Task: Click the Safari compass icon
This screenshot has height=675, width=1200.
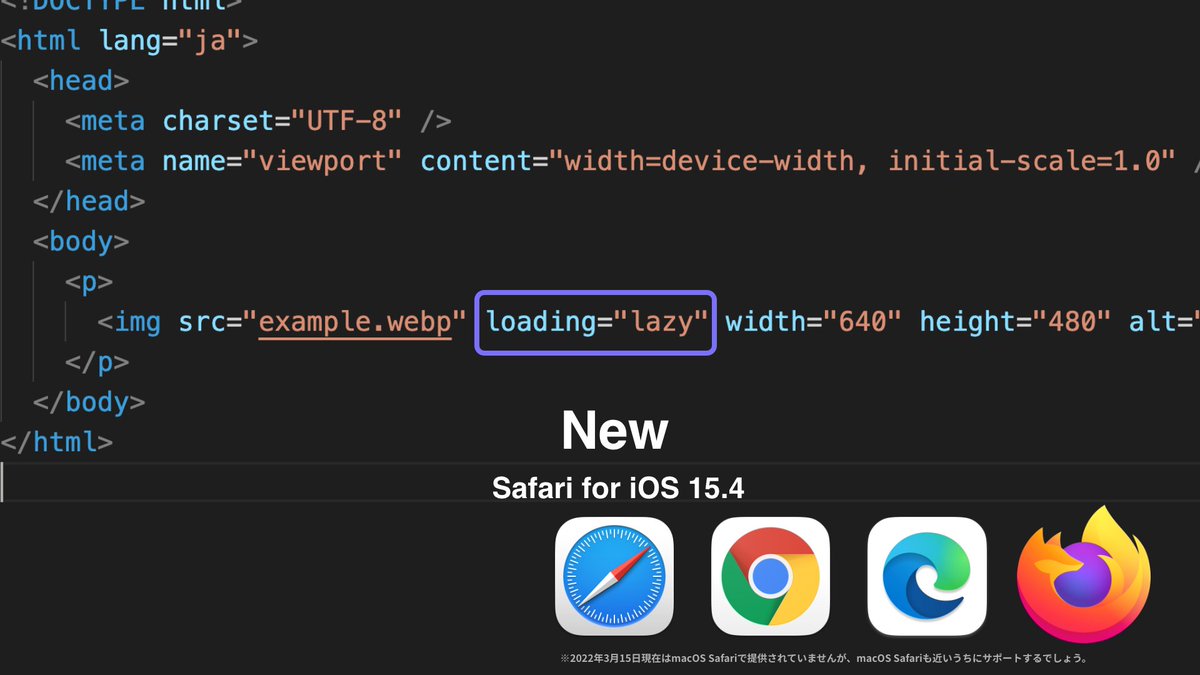Action: click(x=614, y=576)
